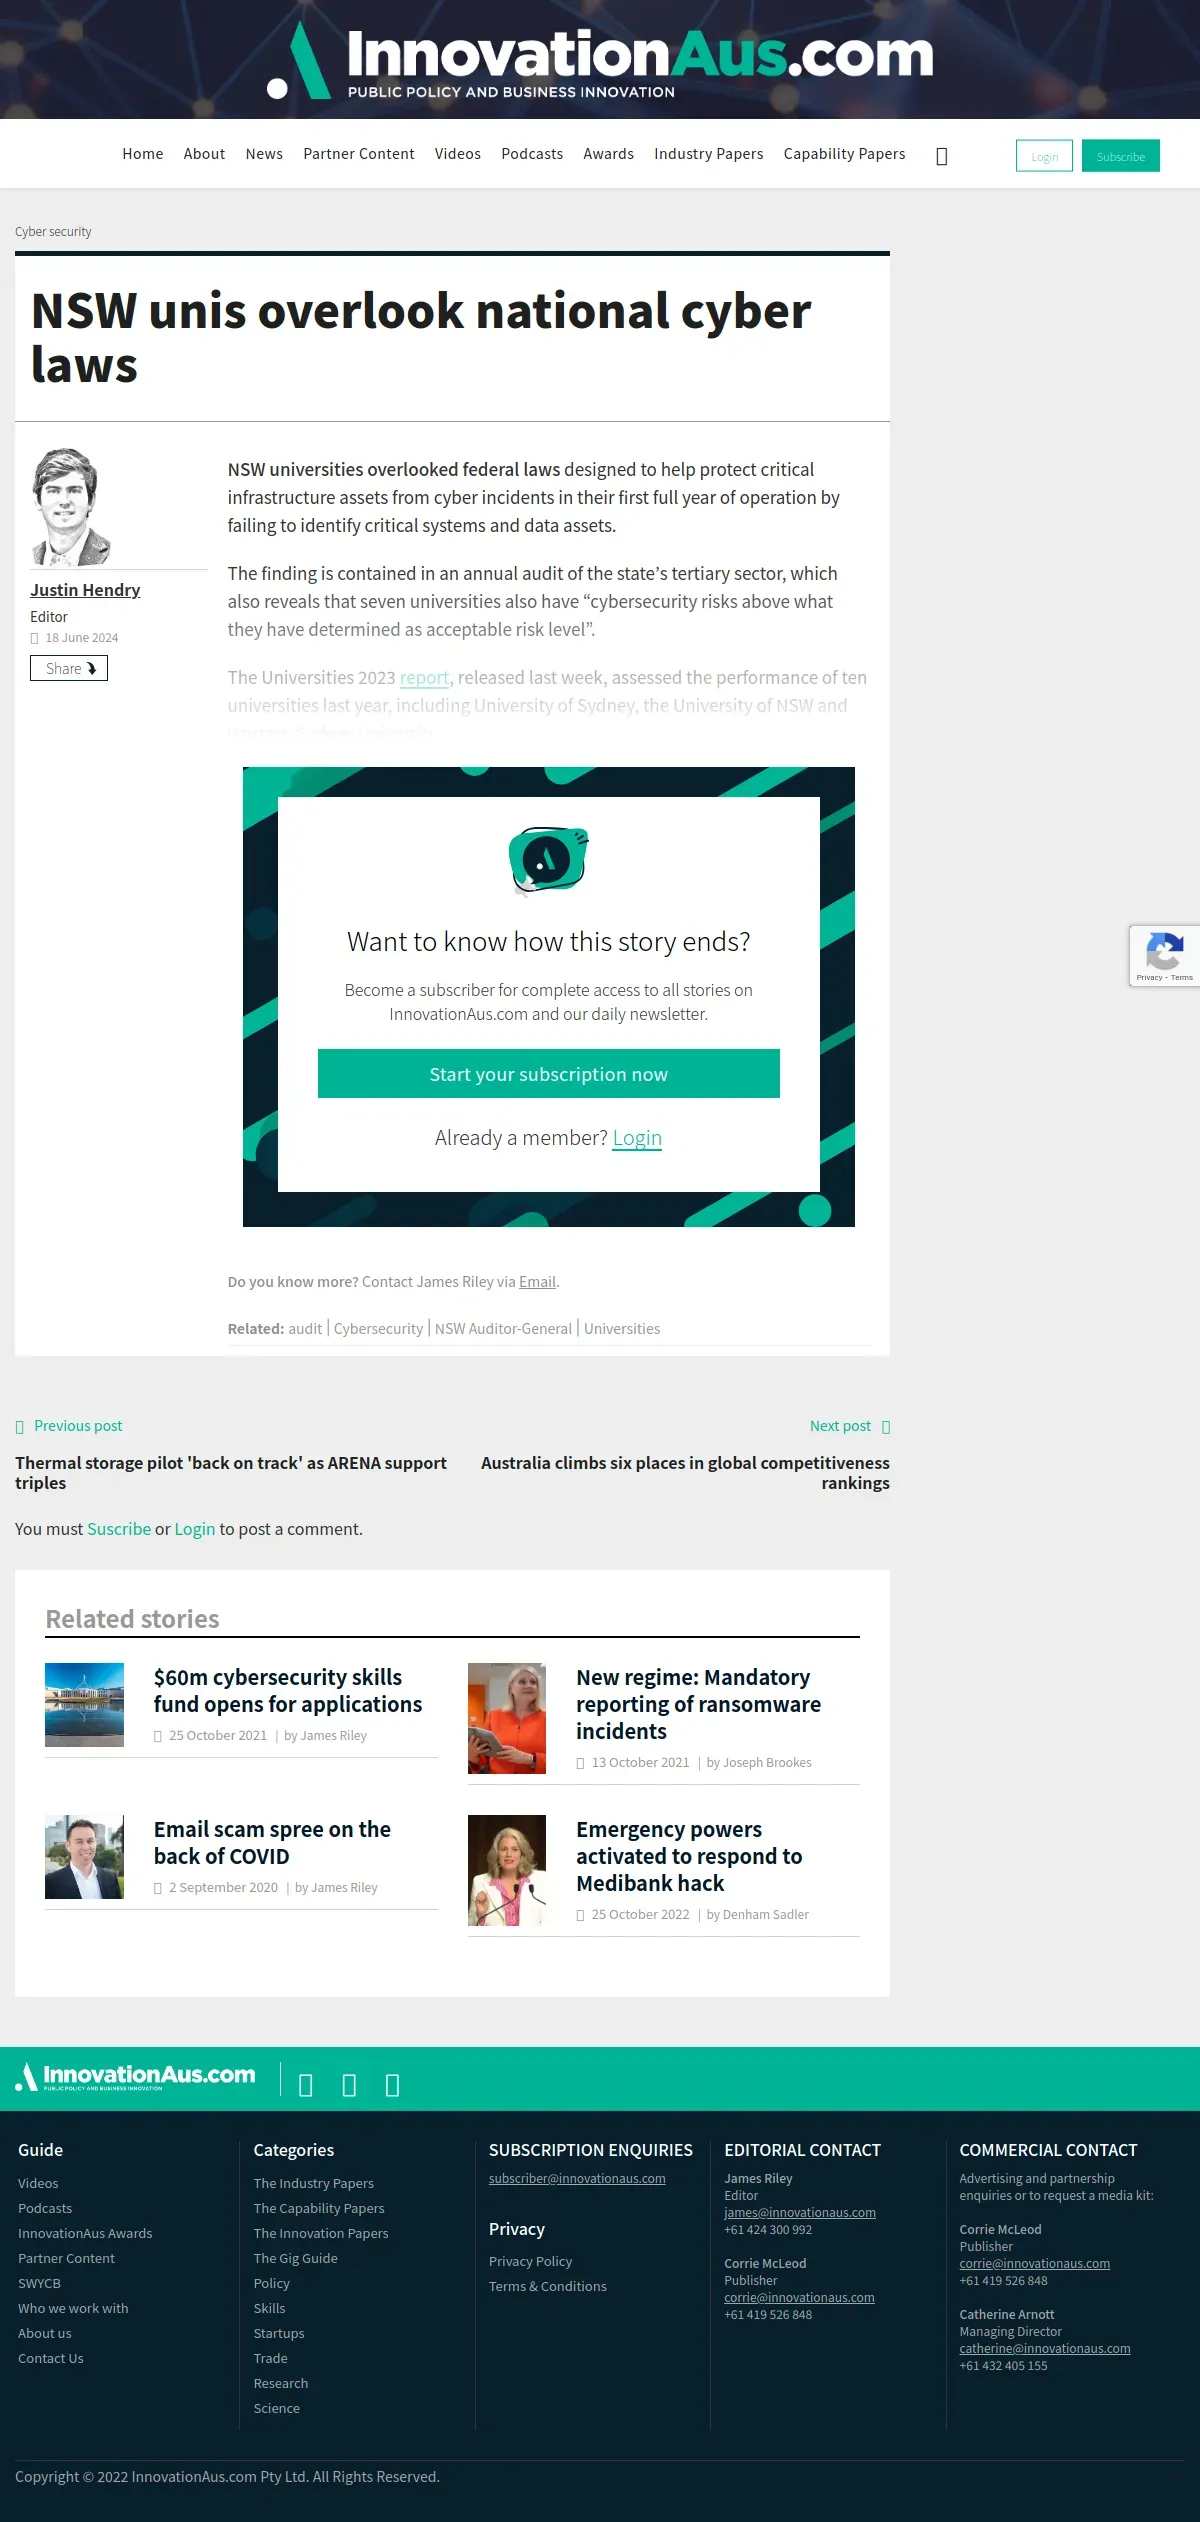Open Contact Us footer link
This screenshot has width=1200, height=2522.
pos(51,2358)
